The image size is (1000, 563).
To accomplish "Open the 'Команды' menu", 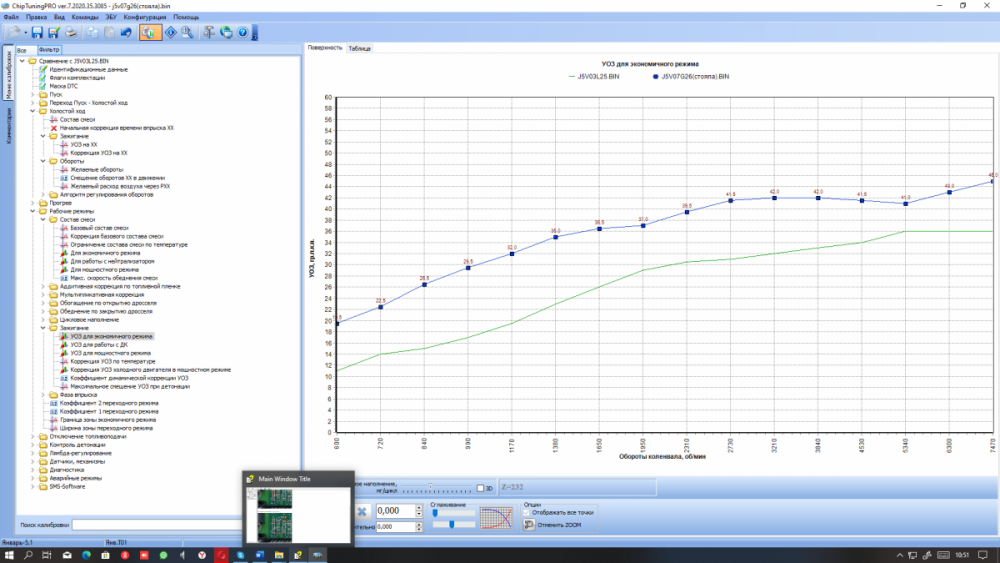I will coord(85,18).
